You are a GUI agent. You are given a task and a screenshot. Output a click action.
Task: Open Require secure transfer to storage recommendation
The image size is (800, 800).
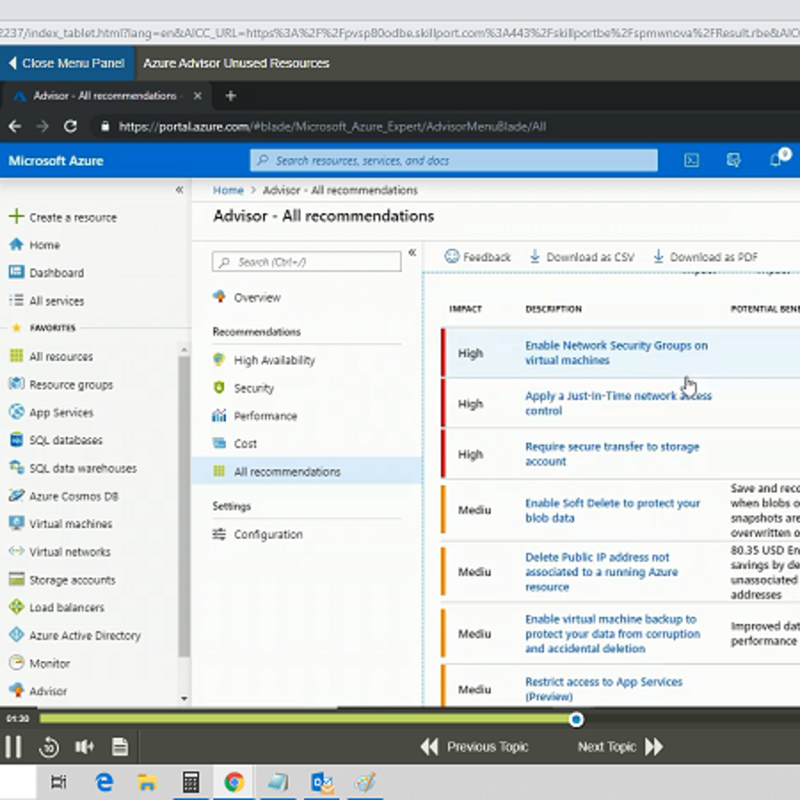point(612,454)
